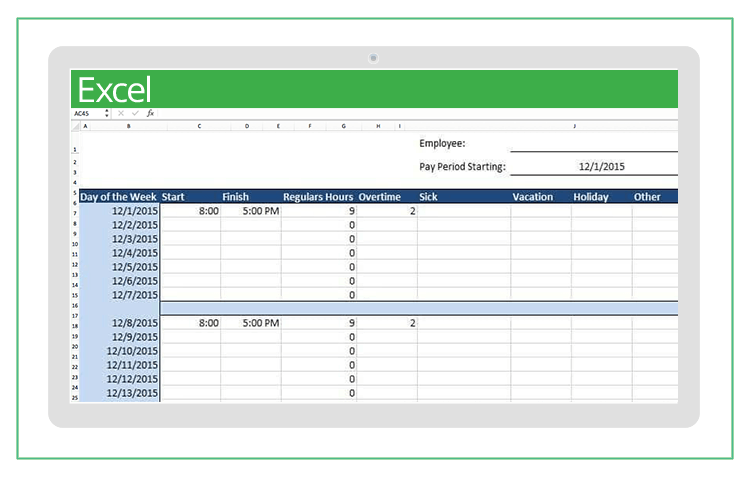Screen dimensions: 746x479
Task: Select Pay Period Starting date 12/1/2015 cell
Action: pos(601,167)
